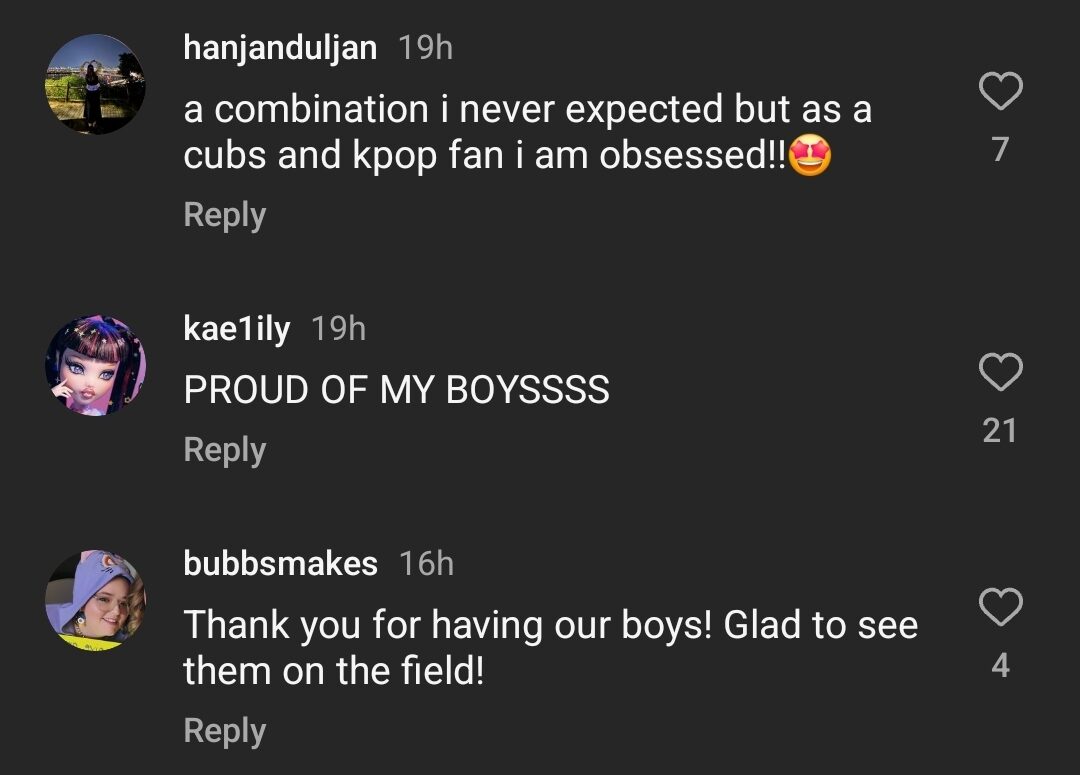Viewport: 1080px width, 775px height.
Task: Go to kae1ily's profile via username
Action: click(x=237, y=329)
